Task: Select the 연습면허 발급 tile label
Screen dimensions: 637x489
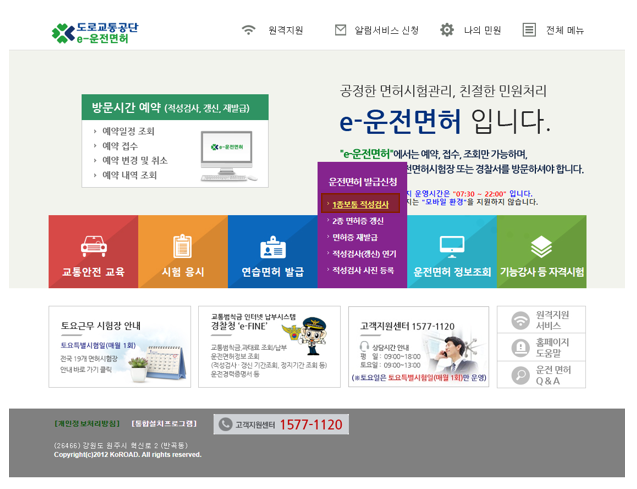Action: (x=273, y=272)
